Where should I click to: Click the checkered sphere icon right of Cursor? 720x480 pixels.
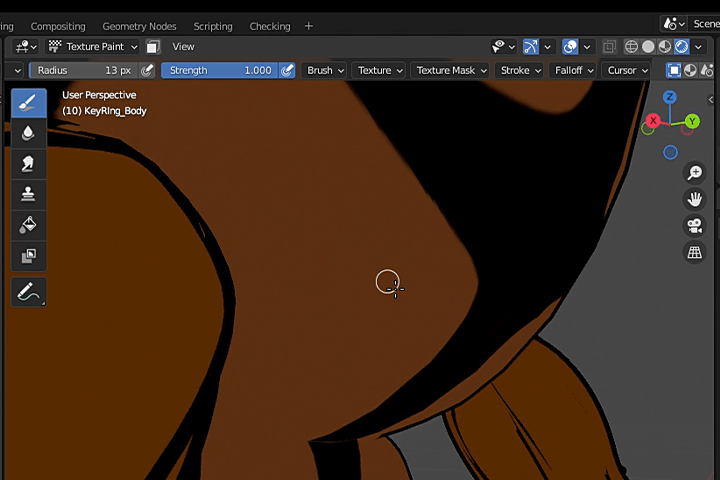[x=690, y=70]
